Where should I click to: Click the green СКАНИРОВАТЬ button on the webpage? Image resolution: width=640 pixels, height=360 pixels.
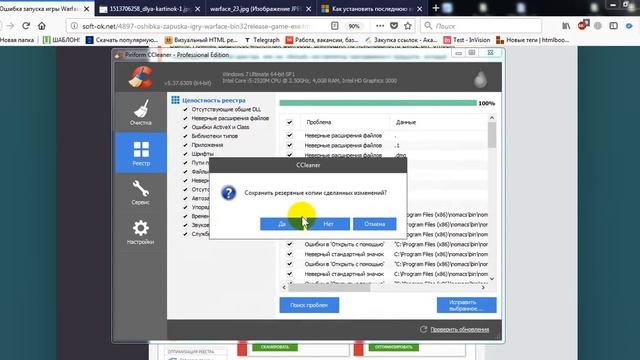click(x=275, y=347)
